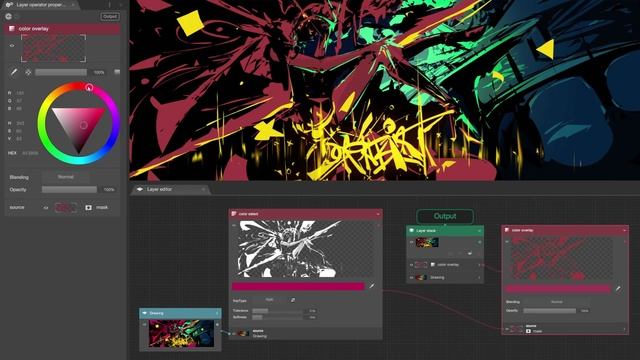640x360 pixels.
Task: Adjust Opacity slider in color overlay node
Action: coord(549,311)
